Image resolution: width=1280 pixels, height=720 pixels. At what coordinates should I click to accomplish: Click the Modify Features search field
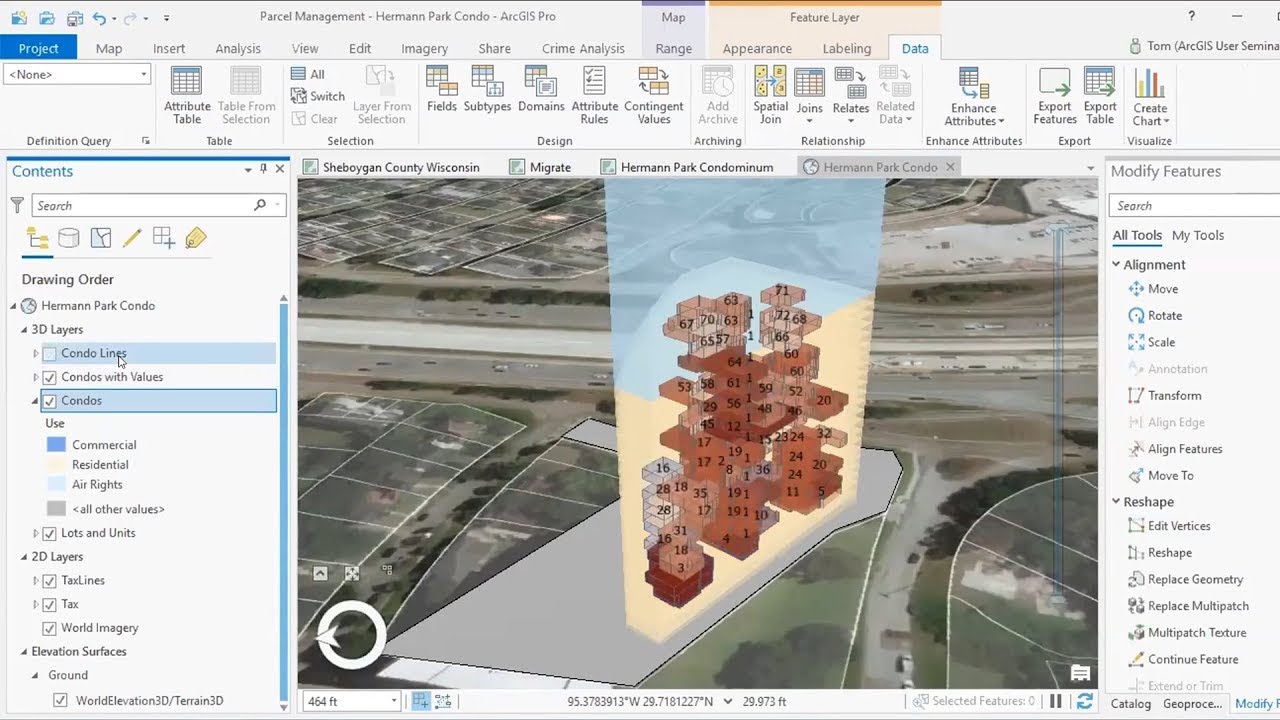click(1194, 206)
